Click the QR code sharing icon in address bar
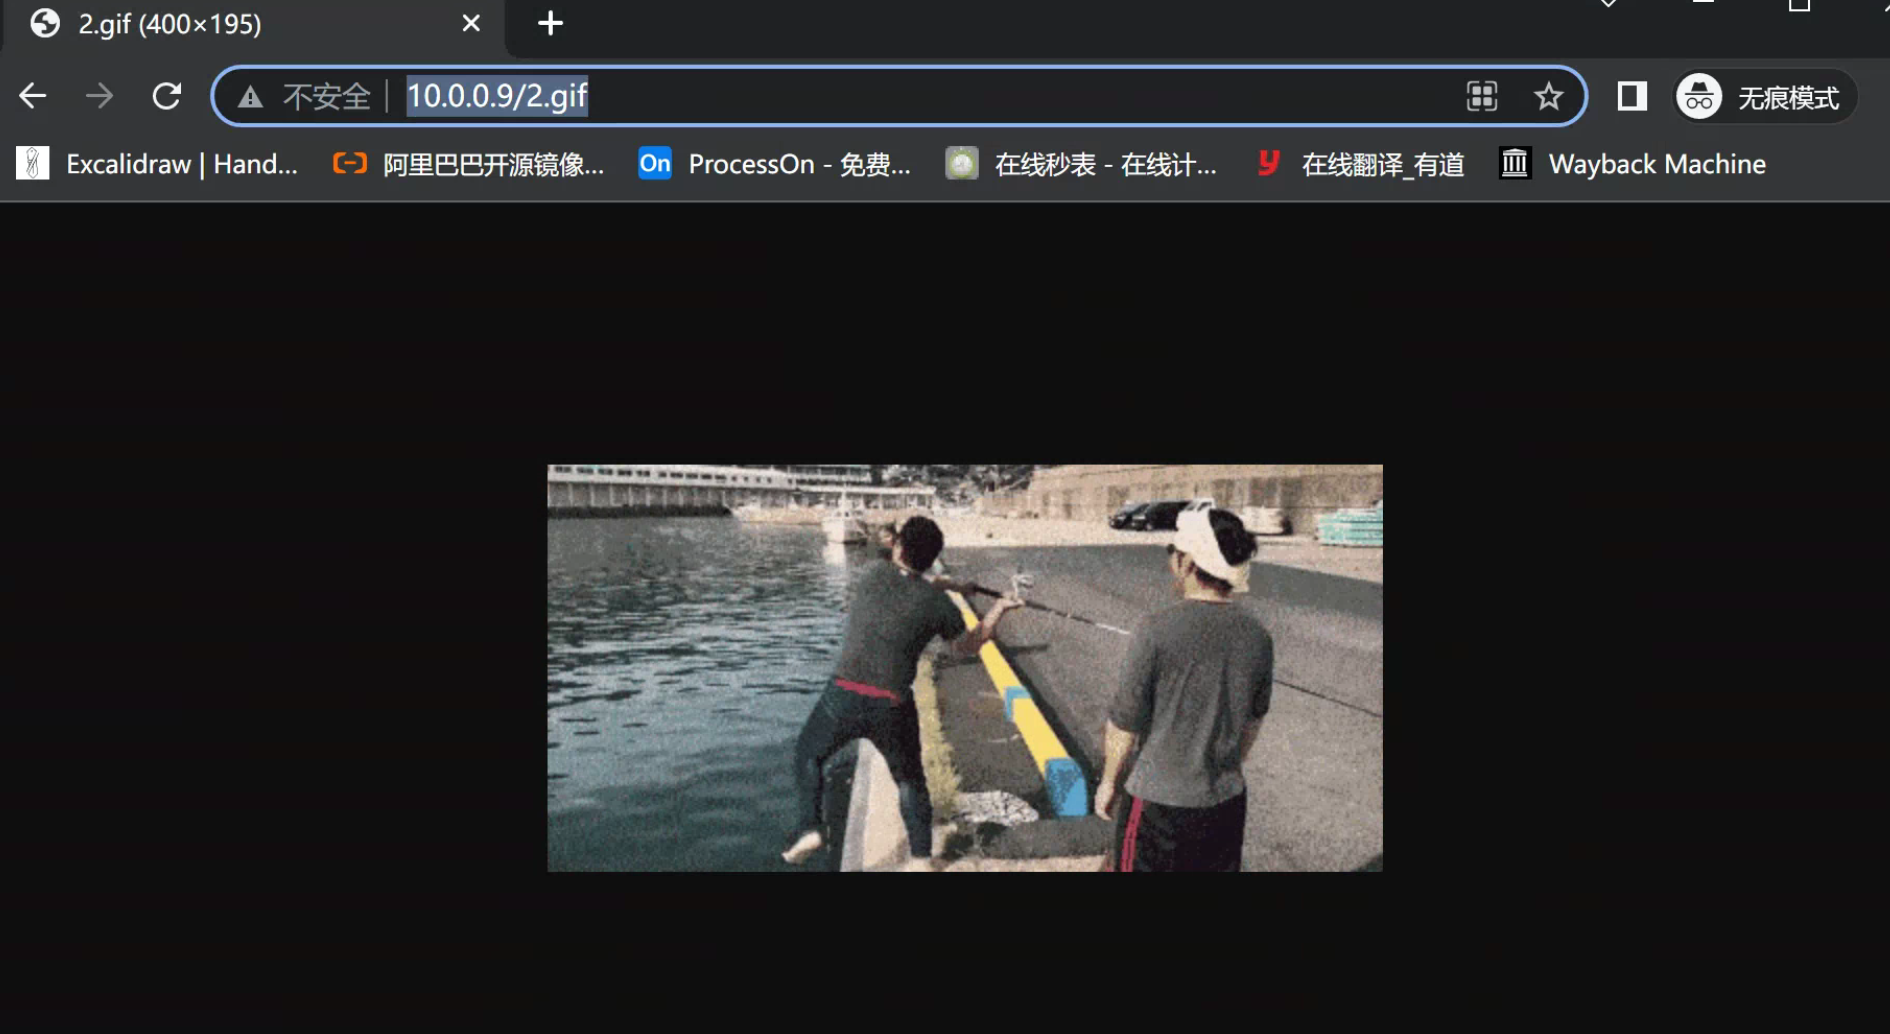The image size is (1890, 1034). tap(1481, 96)
